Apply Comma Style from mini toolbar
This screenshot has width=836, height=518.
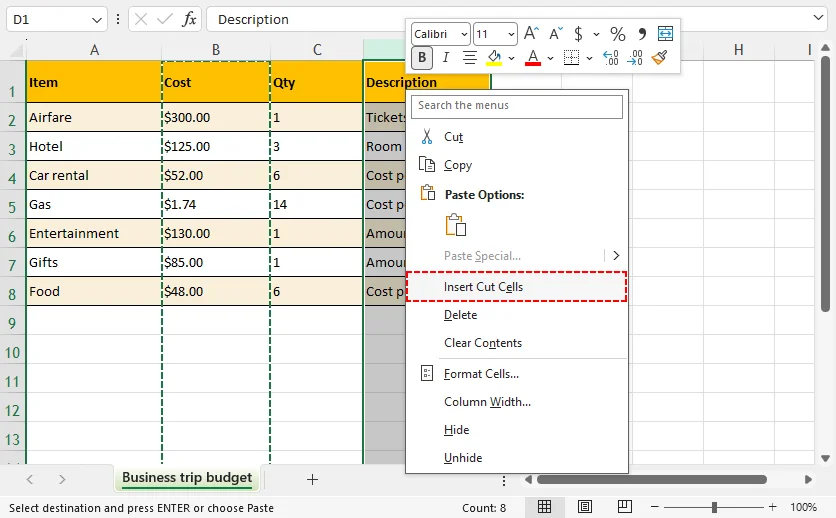pos(642,34)
